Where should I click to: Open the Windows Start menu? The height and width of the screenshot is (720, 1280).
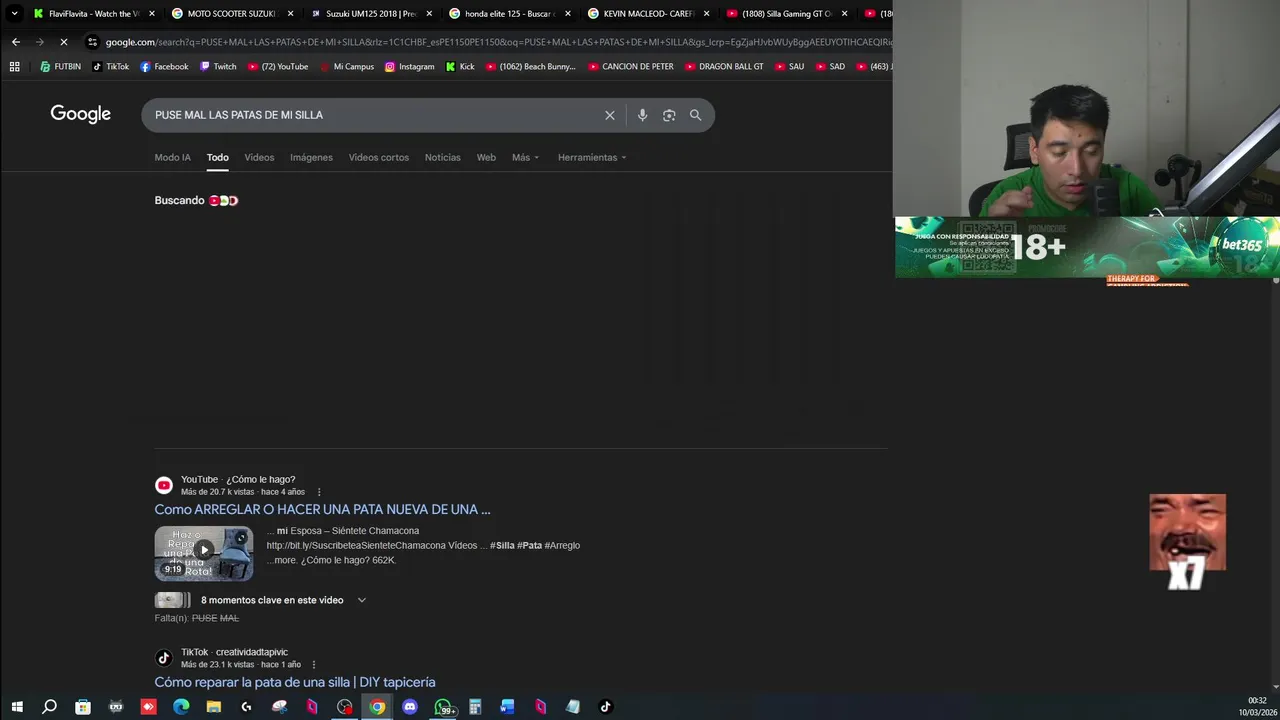(x=16, y=707)
